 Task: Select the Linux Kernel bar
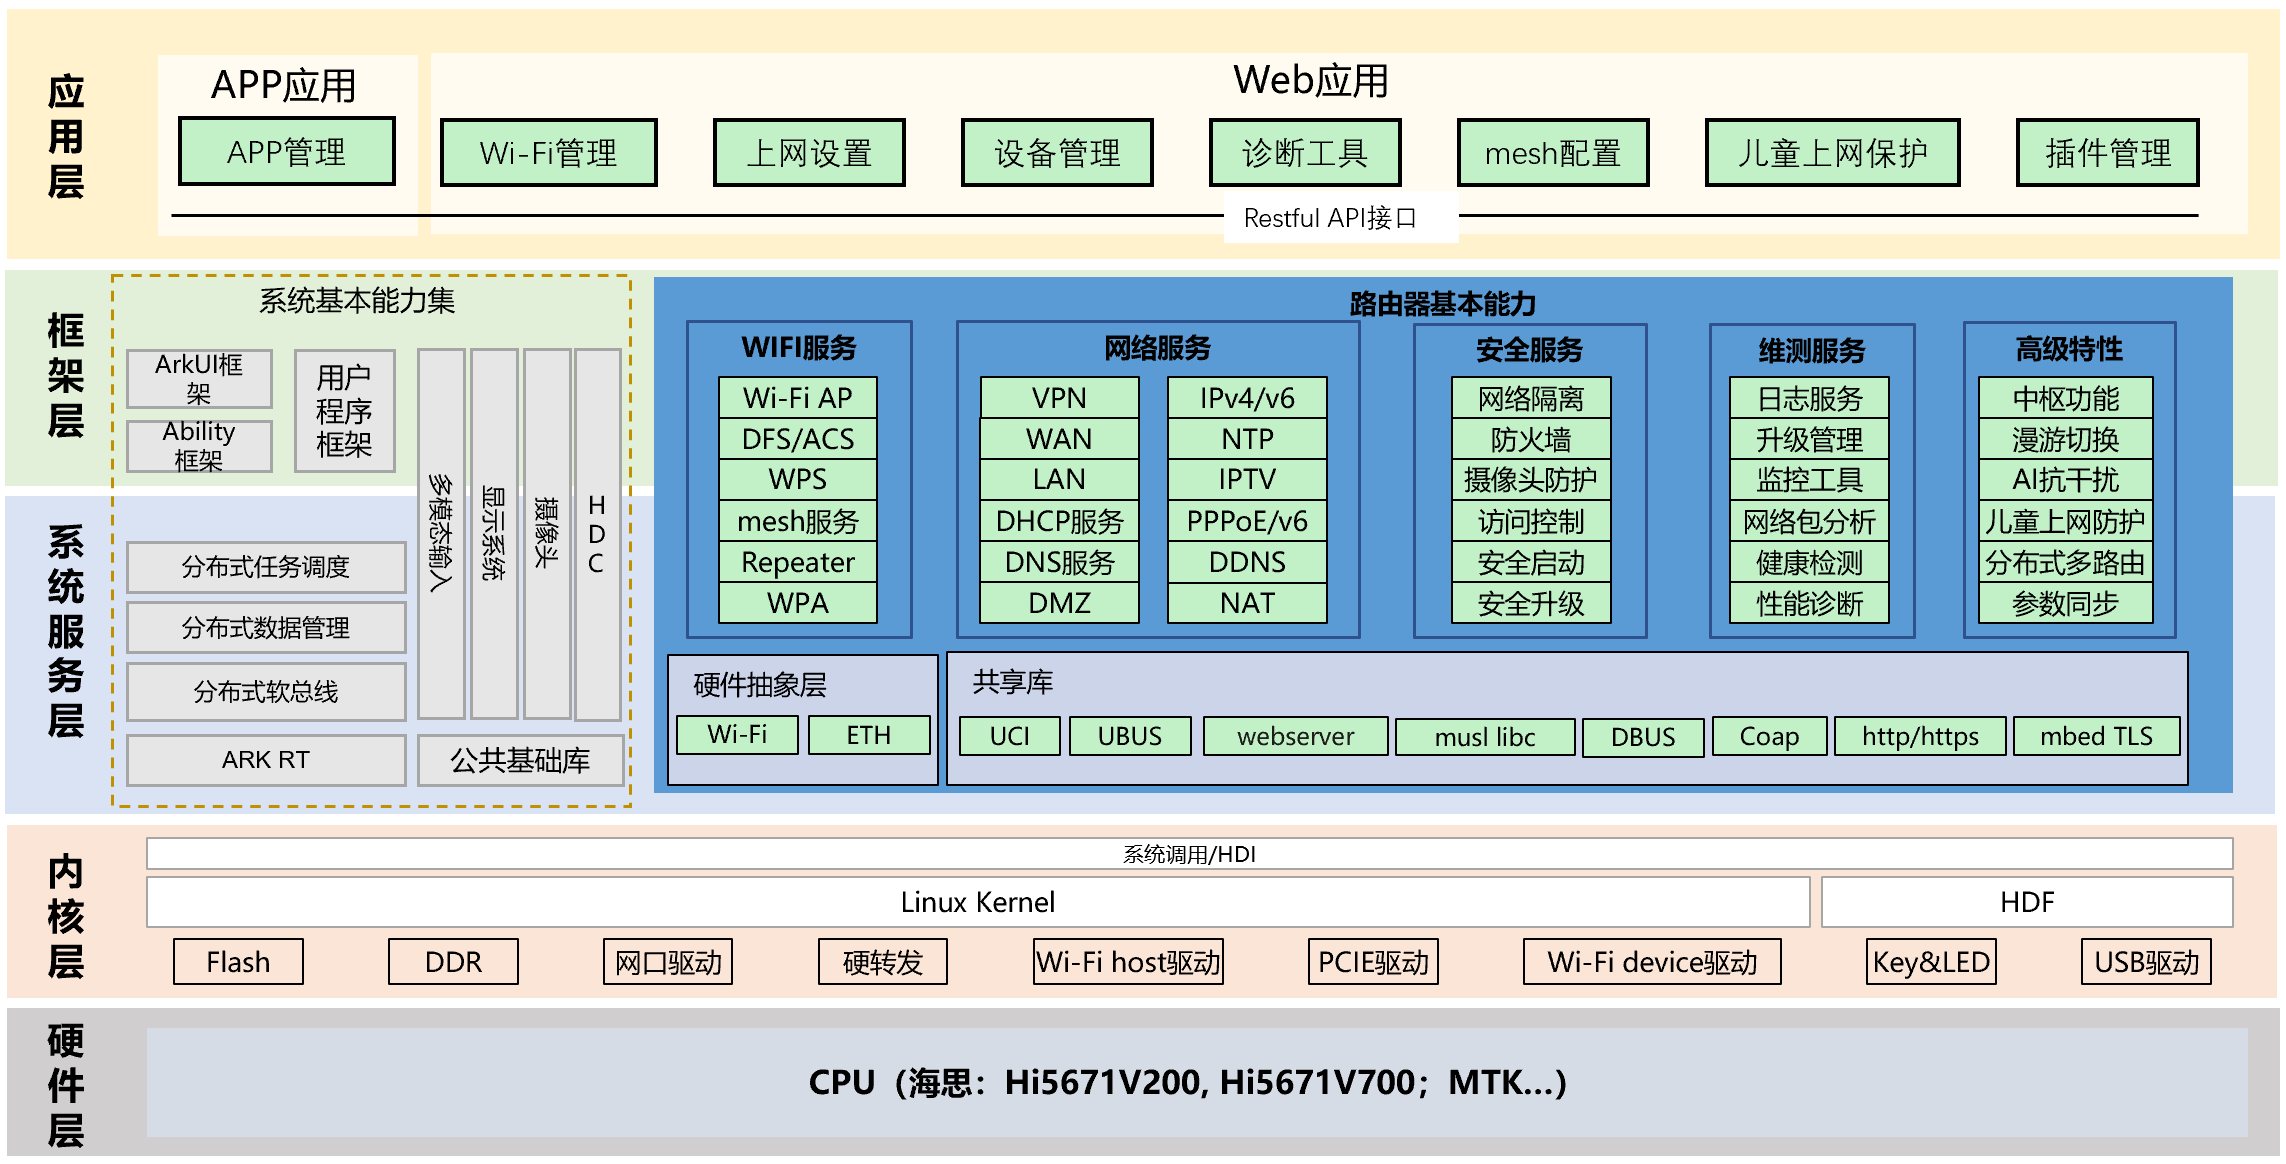click(978, 902)
